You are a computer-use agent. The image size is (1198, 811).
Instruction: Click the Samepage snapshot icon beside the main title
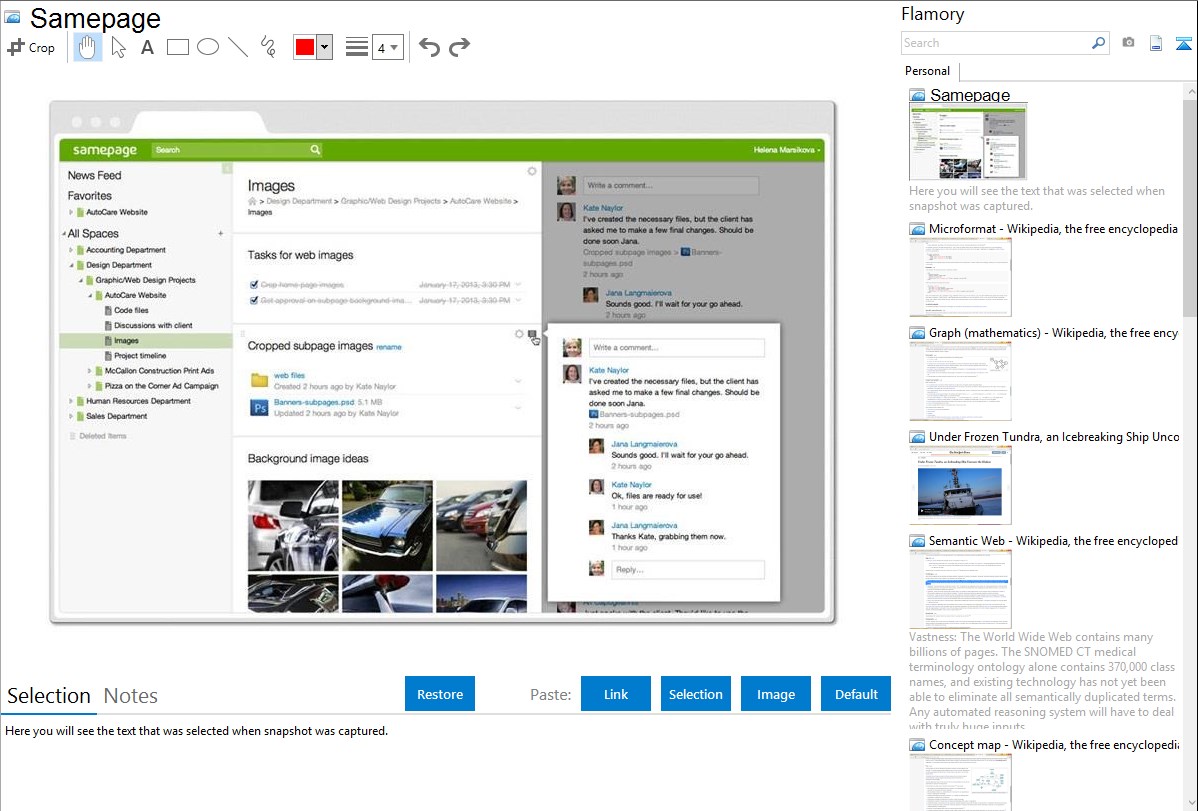pyautogui.click(x=13, y=17)
